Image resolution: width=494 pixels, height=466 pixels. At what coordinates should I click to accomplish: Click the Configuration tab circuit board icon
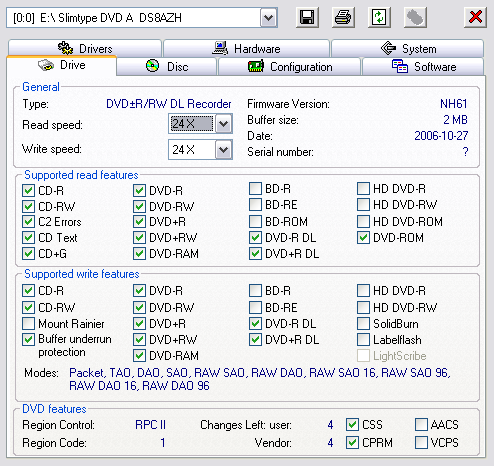(256, 66)
